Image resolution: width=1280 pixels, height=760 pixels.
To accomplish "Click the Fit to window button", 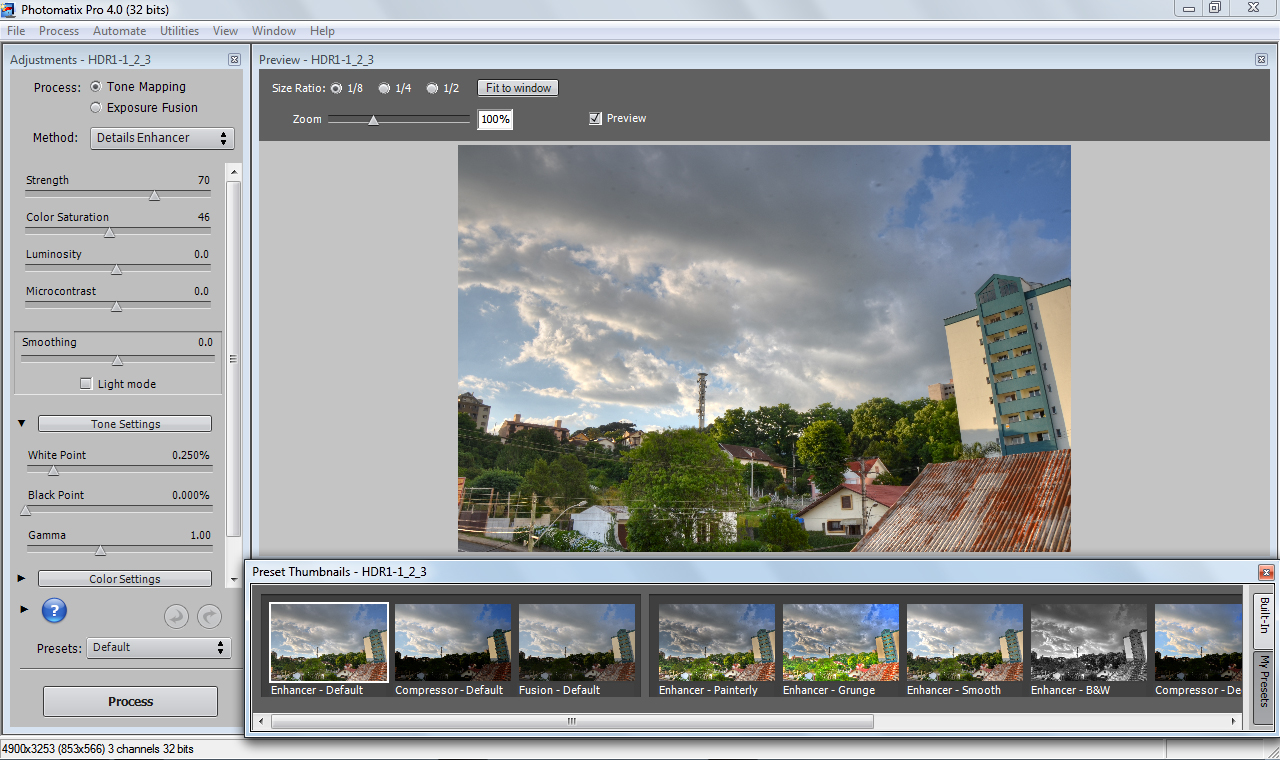I will coord(518,88).
